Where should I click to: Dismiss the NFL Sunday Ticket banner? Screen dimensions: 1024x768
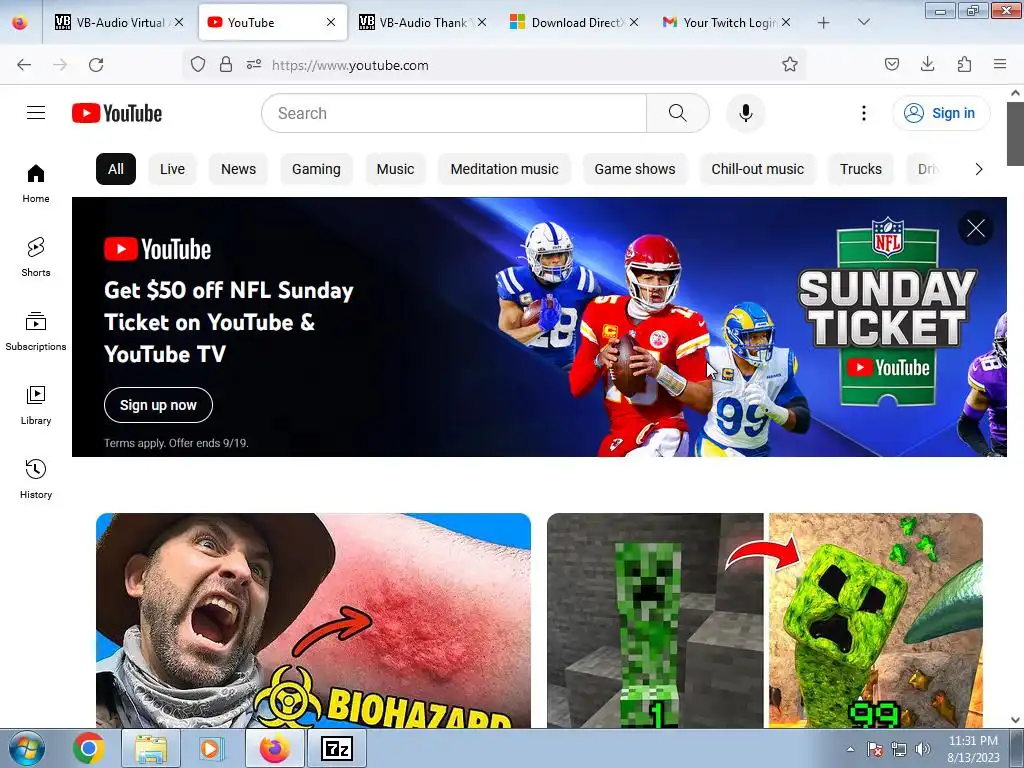(976, 228)
